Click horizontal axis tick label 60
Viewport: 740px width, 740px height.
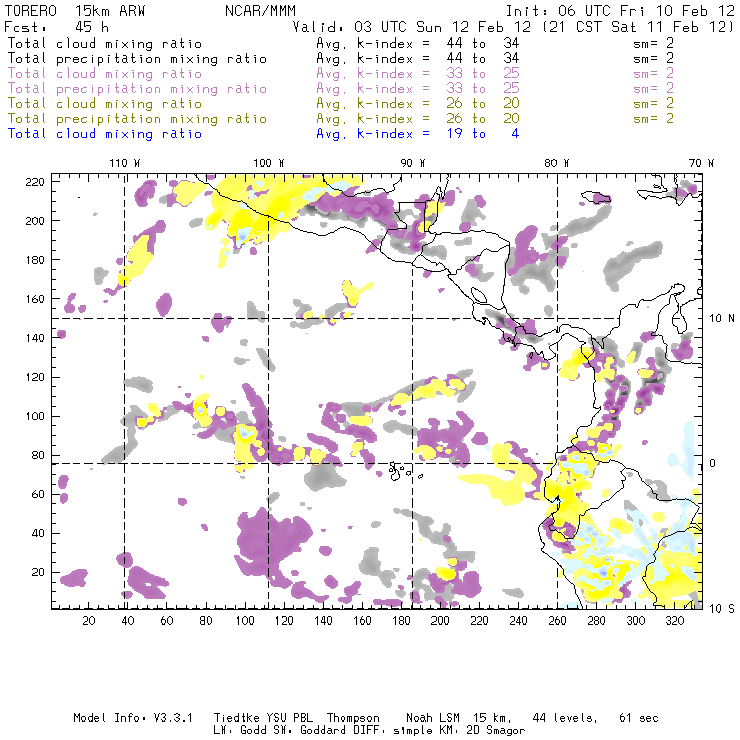pyautogui.click(x=167, y=621)
